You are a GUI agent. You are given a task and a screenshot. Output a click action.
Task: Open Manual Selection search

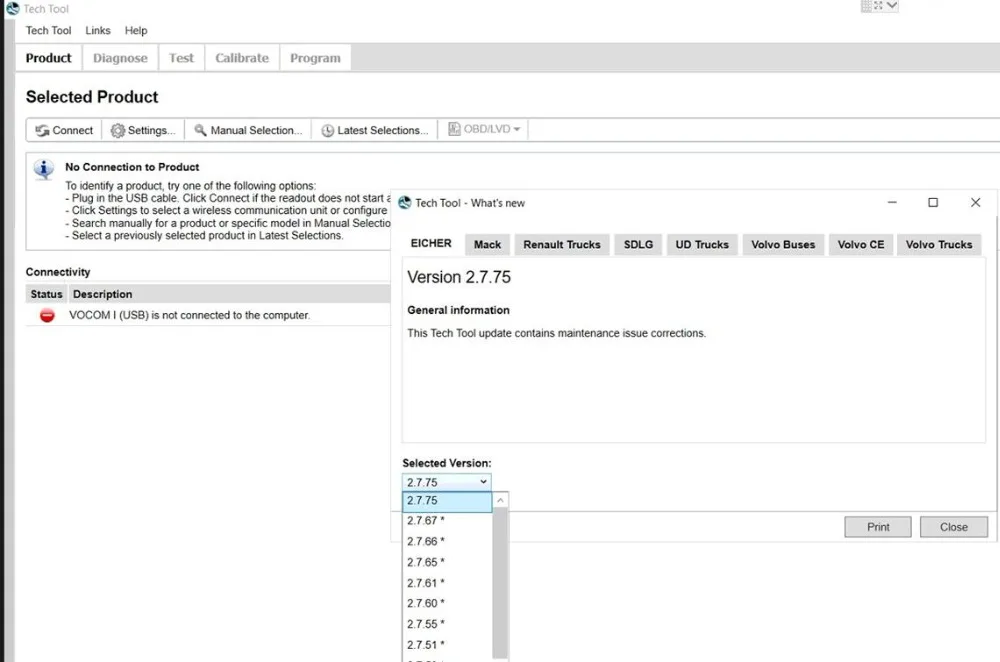248,130
